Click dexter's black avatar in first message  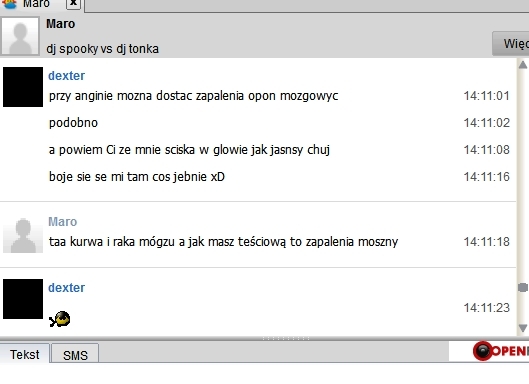click(x=23, y=87)
